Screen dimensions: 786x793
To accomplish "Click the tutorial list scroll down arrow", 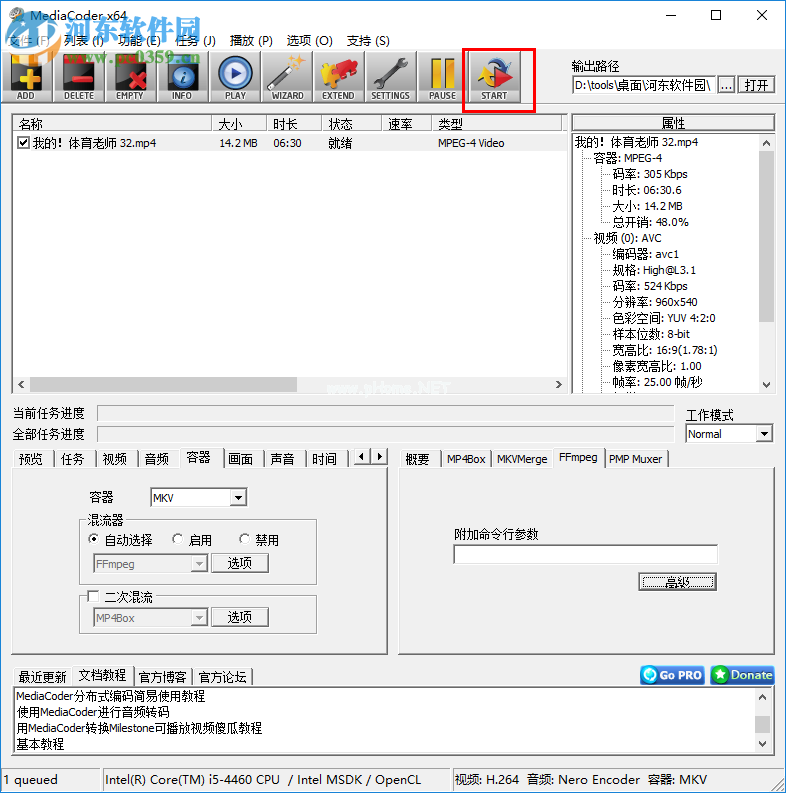I will click(x=763, y=743).
